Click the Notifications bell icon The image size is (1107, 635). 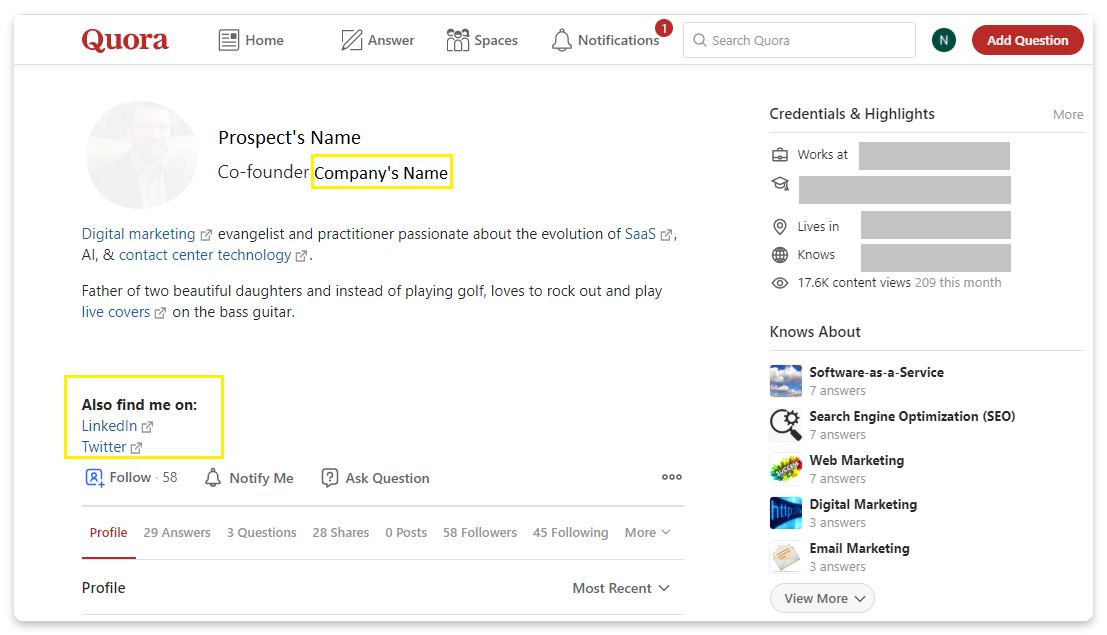tap(562, 40)
